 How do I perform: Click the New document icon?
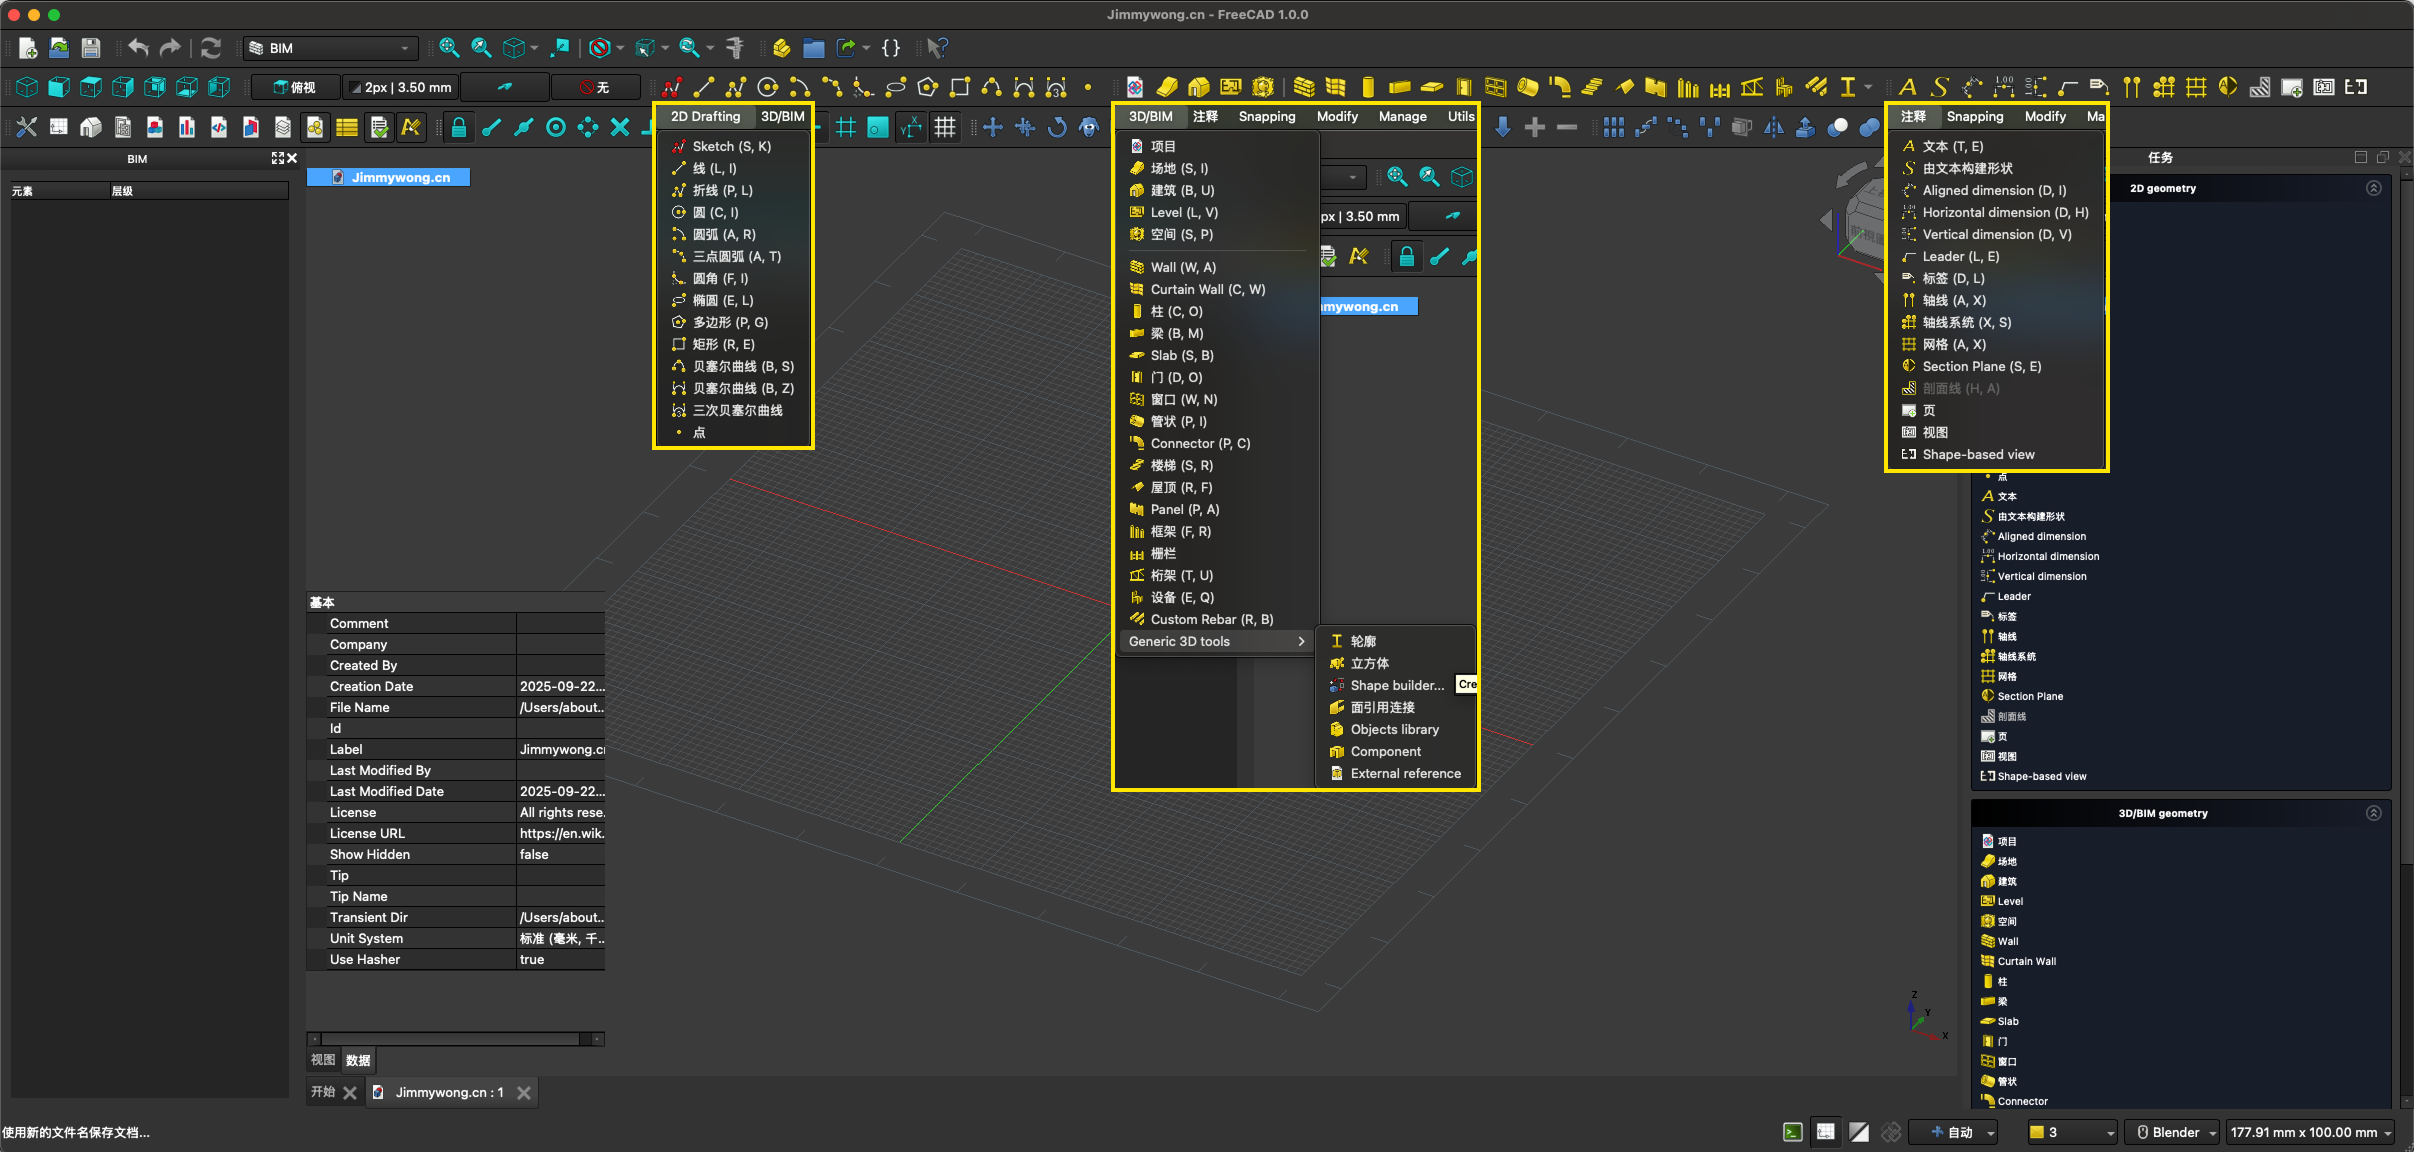coord(28,48)
